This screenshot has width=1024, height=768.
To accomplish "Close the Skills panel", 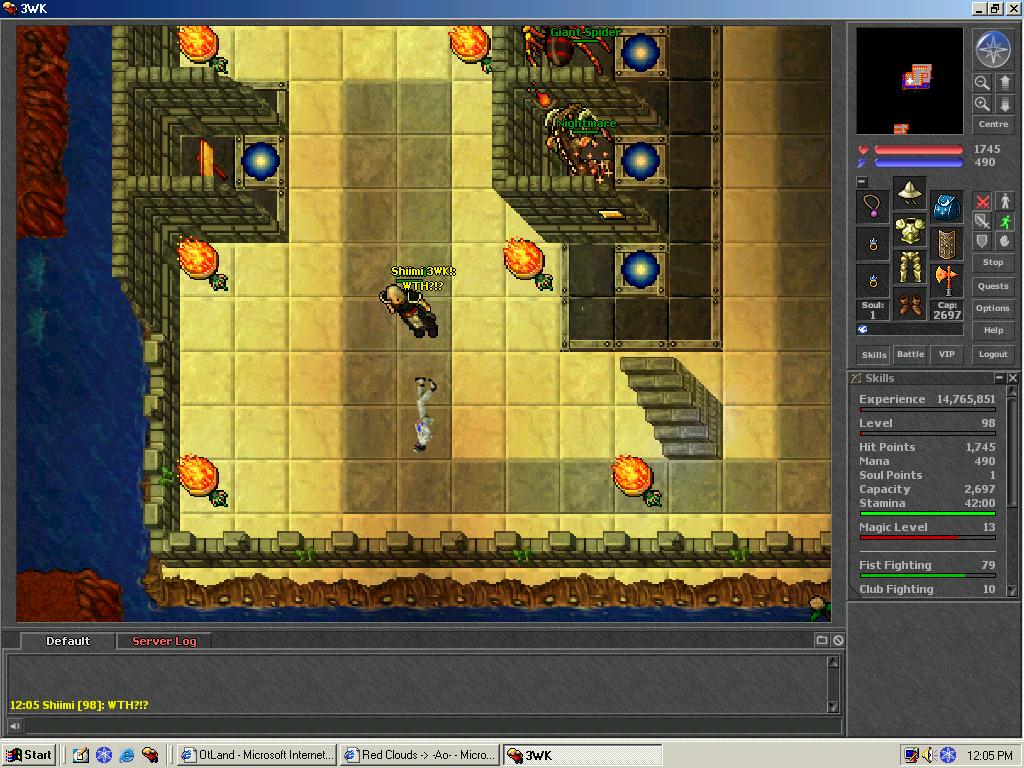I will pyautogui.click(x=1012, y=378).
